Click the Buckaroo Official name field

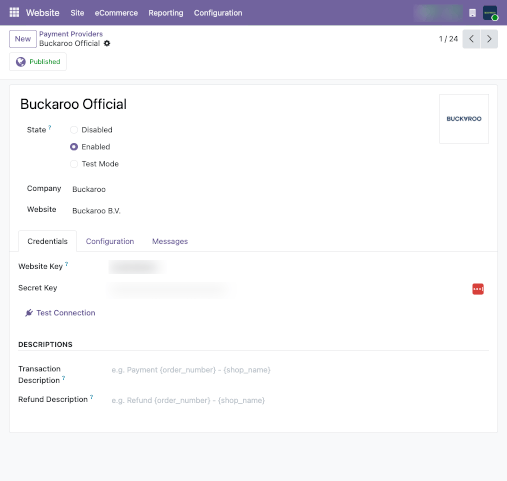[73, 104]
